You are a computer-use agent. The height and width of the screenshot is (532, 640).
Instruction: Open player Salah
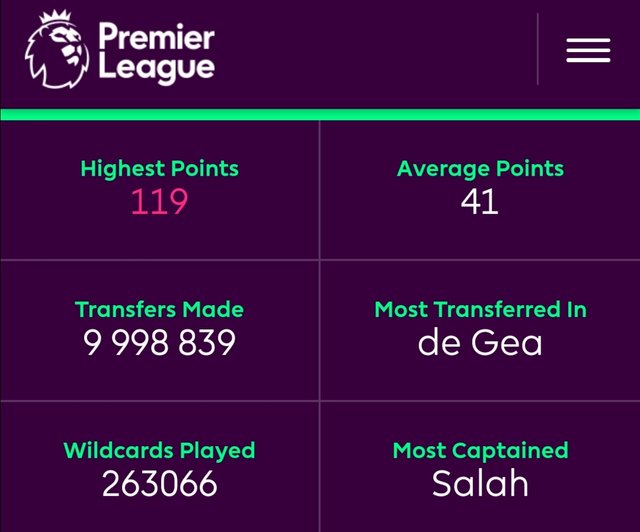click(480, 484)
